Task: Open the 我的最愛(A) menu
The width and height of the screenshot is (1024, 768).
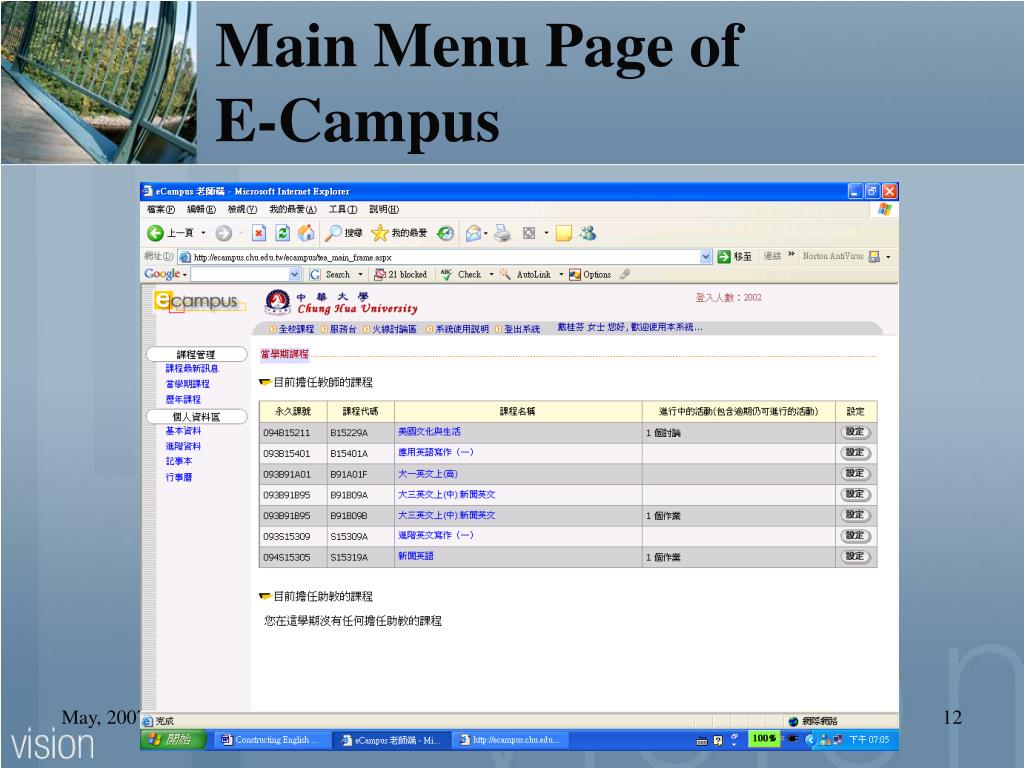Action: 293,210
